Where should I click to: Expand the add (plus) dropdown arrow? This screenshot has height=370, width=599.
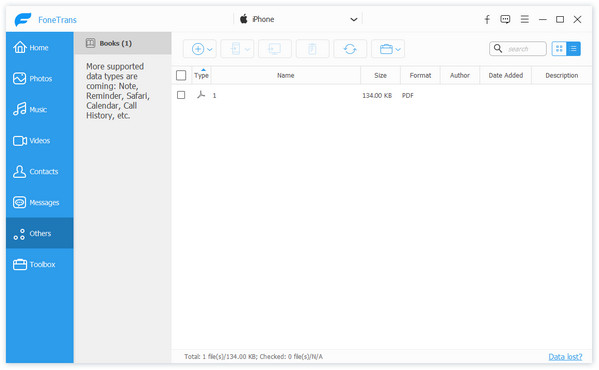[210, 49]
